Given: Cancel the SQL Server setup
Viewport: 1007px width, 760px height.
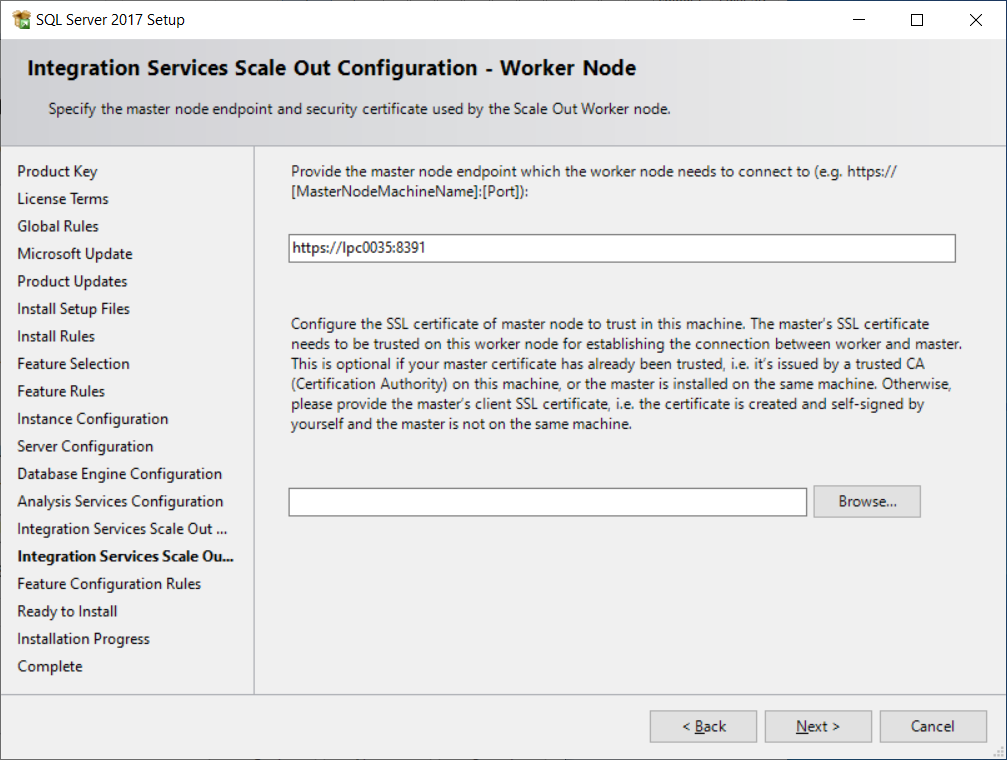Looking at the screenshot, I should point(932,727).
